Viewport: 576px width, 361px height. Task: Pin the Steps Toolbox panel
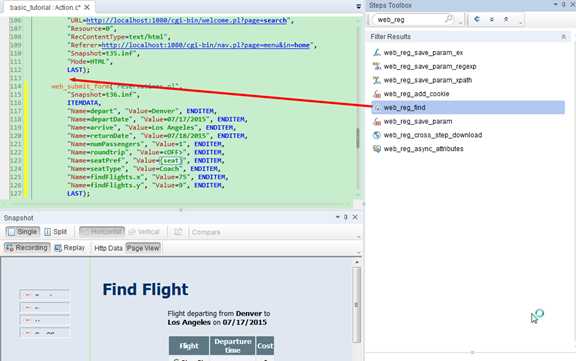pos(563,5)
